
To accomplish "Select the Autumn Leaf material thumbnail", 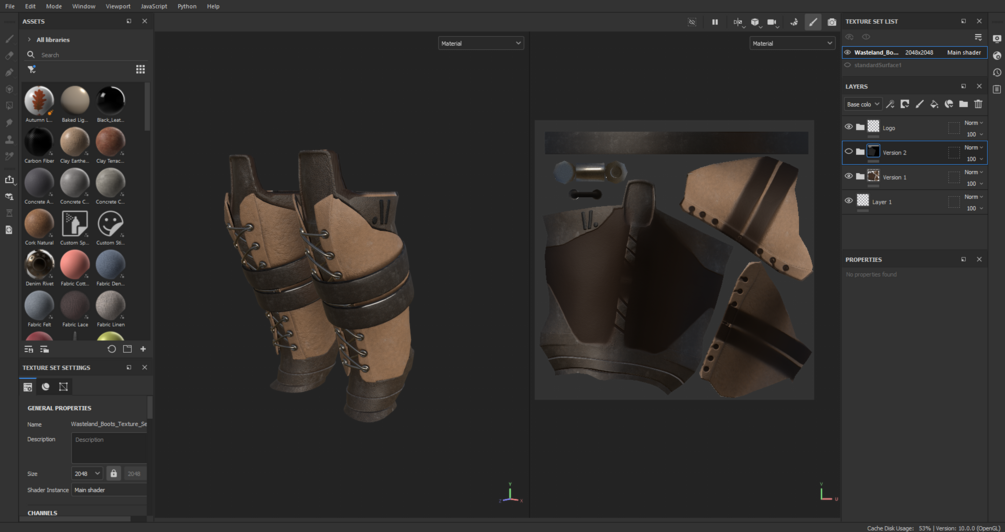I will point(39,100).
